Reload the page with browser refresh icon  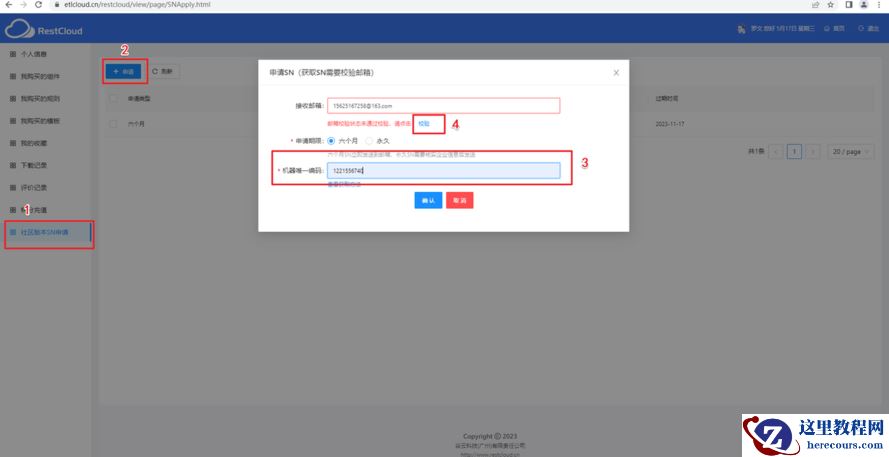click(x=39, y=5)
